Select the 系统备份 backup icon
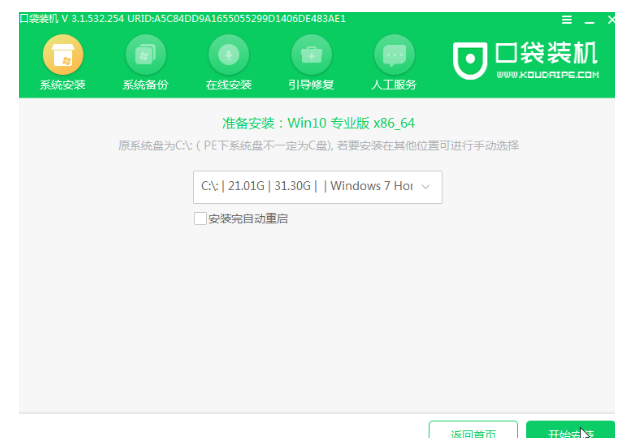 [145, 54]
